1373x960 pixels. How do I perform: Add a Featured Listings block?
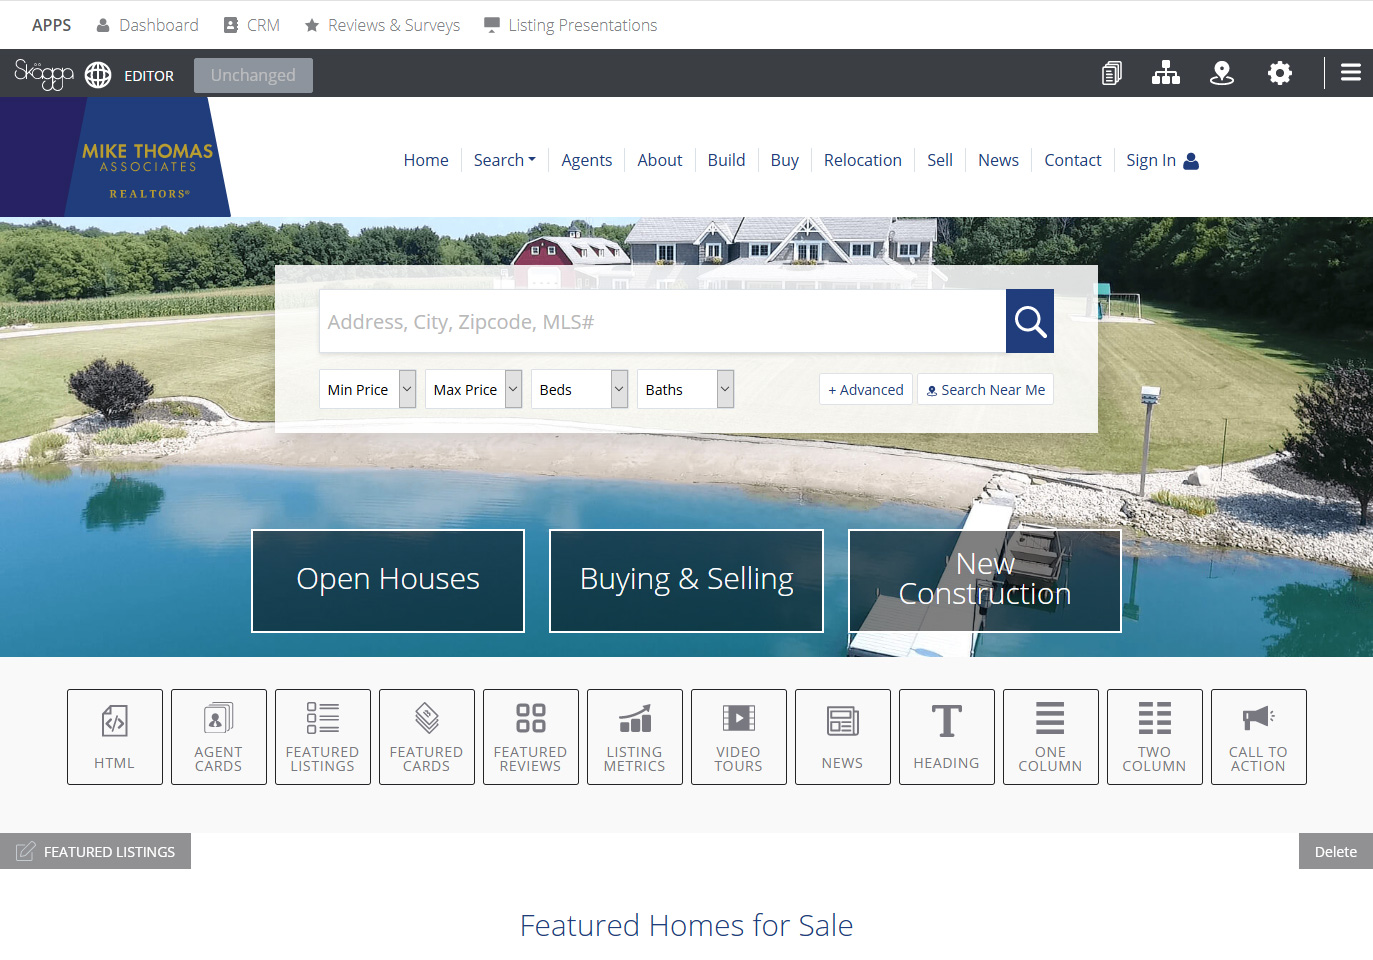pos(323,737)
